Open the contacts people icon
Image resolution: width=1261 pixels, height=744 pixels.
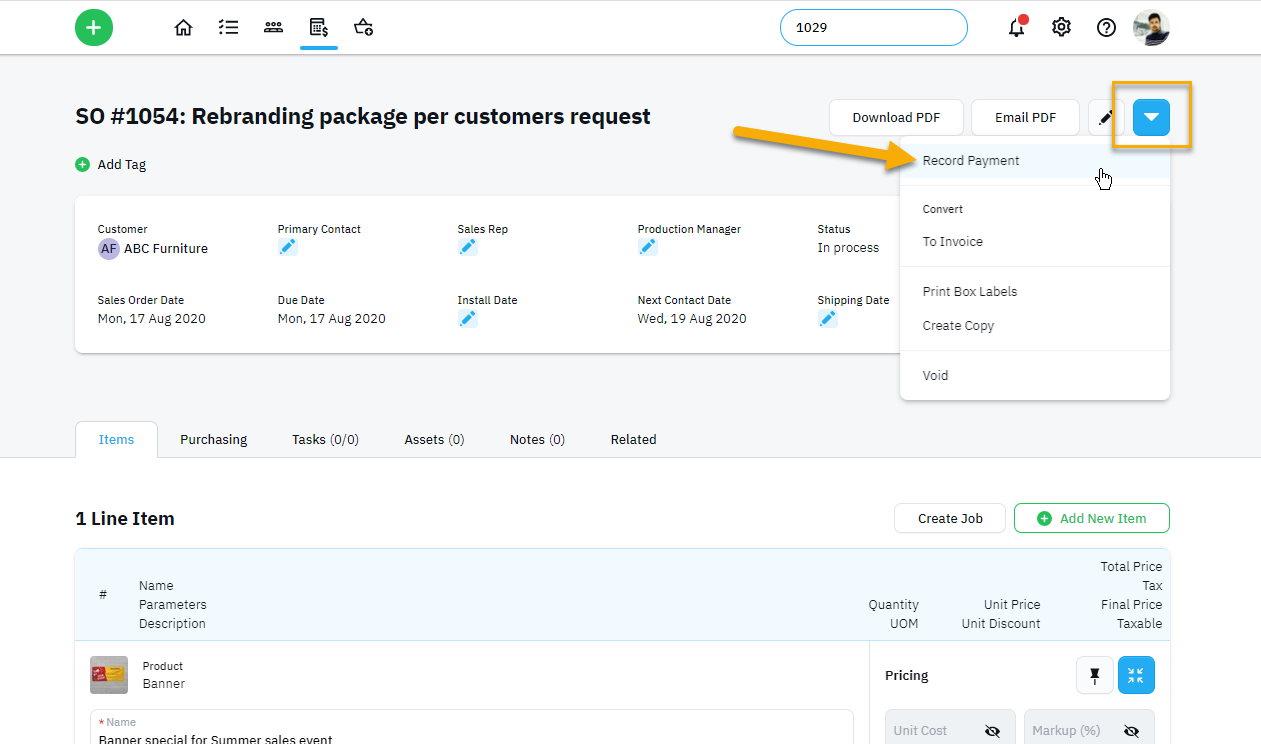pos(273,27)
